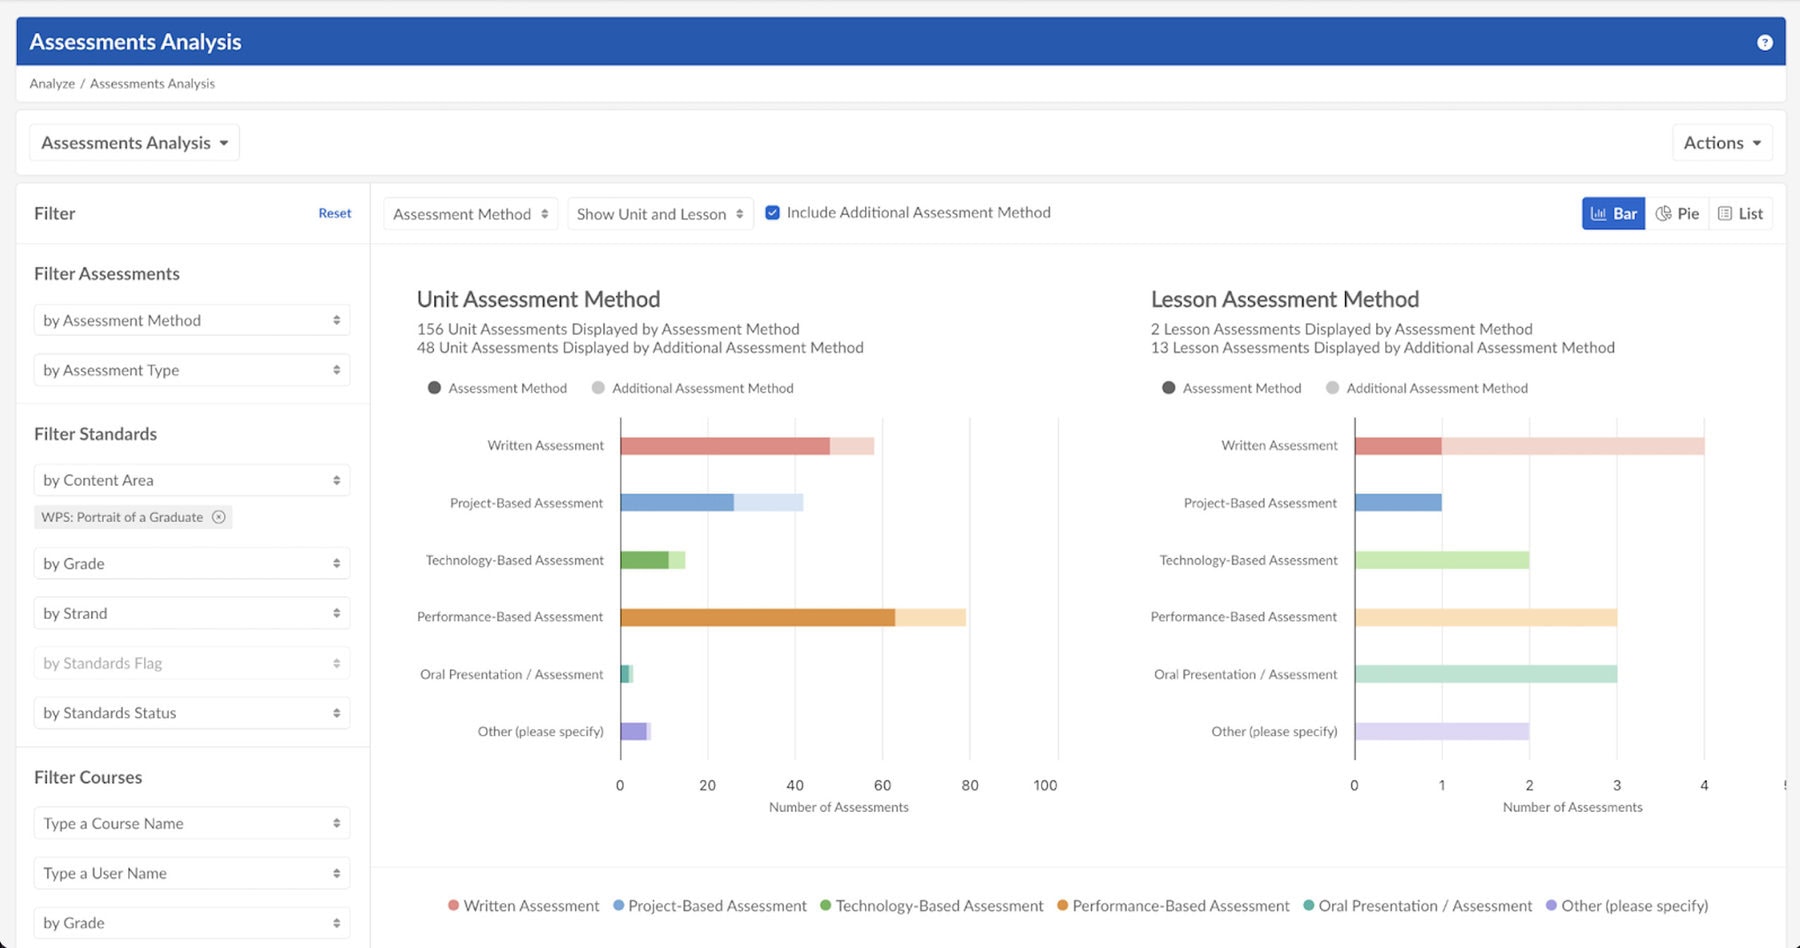Screen dimensions: 1800x948
Task: Click the help question mark icon
Action: pos(1764,42)
